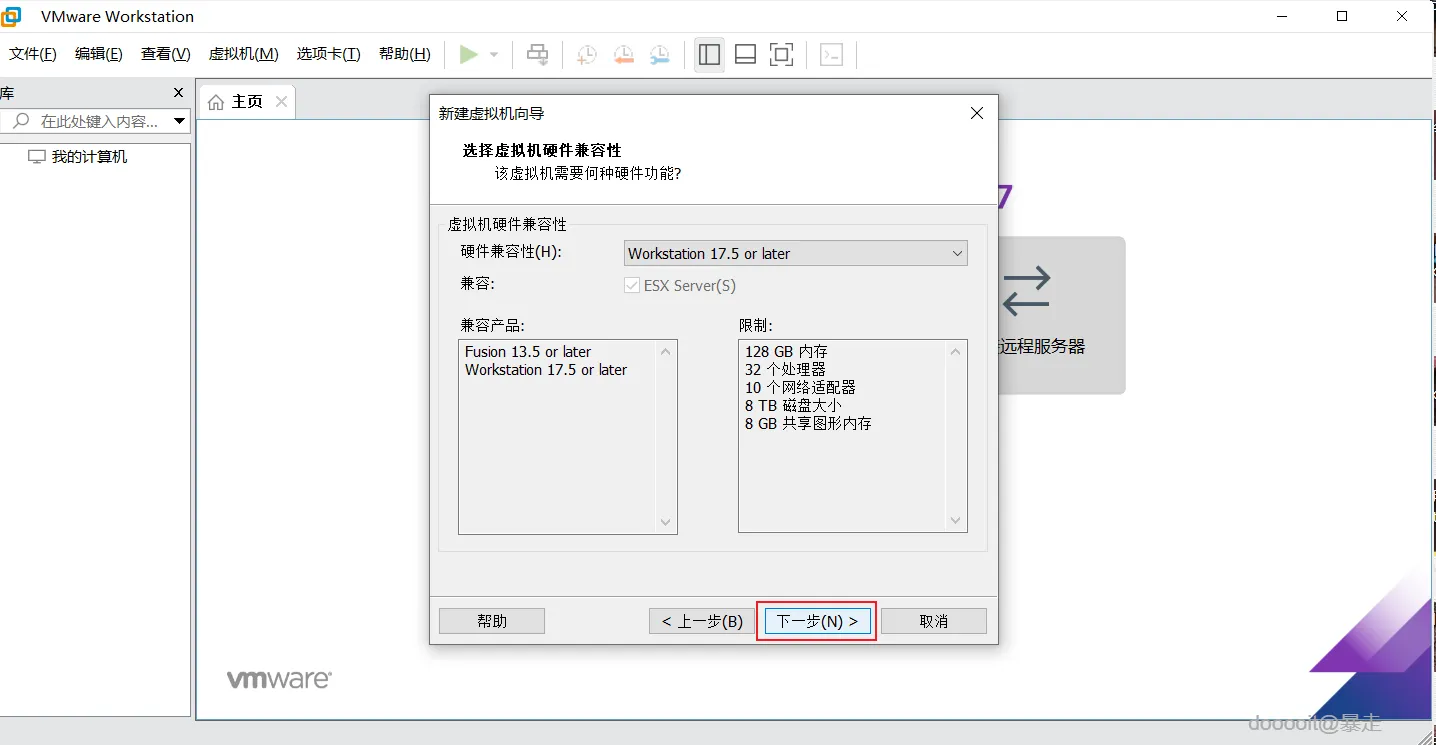Open the 虚拟机(M) menu
Viewport: 1436px width, 745px height.
[x=243, y=54]
